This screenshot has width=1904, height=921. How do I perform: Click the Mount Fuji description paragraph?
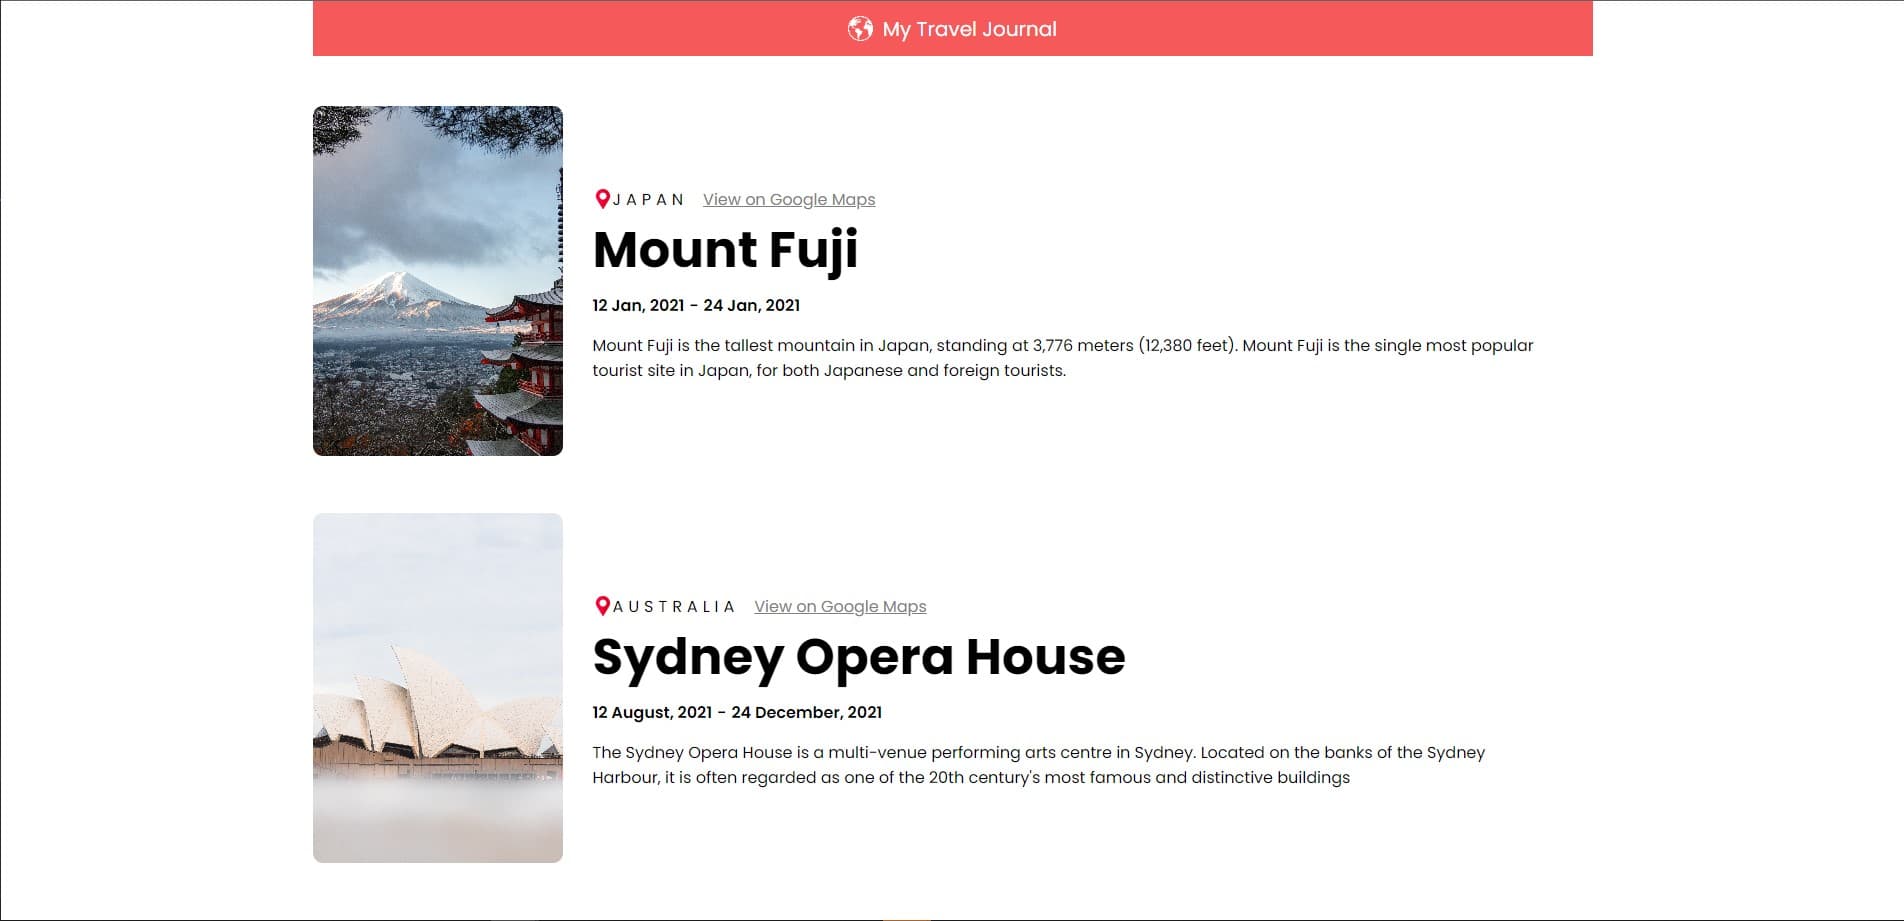[x=1063, y=358]
